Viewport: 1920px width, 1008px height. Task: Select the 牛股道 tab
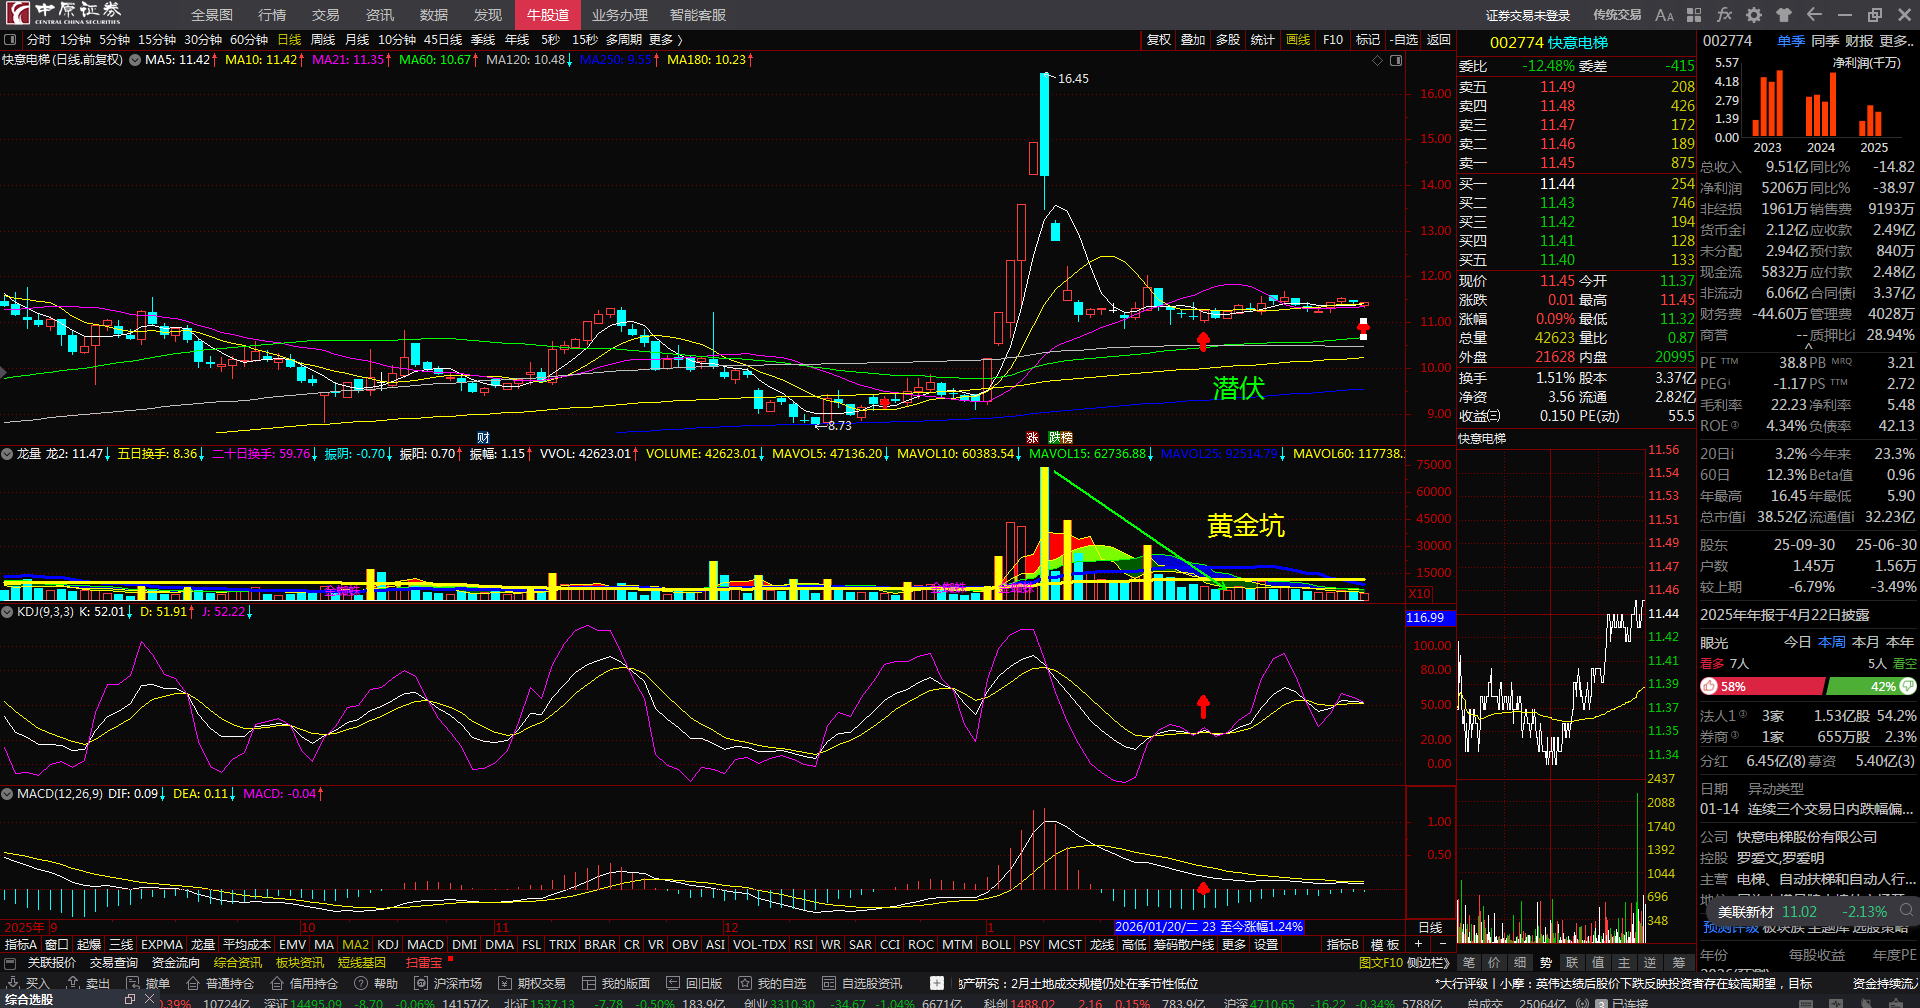click(x=548, y=15)
